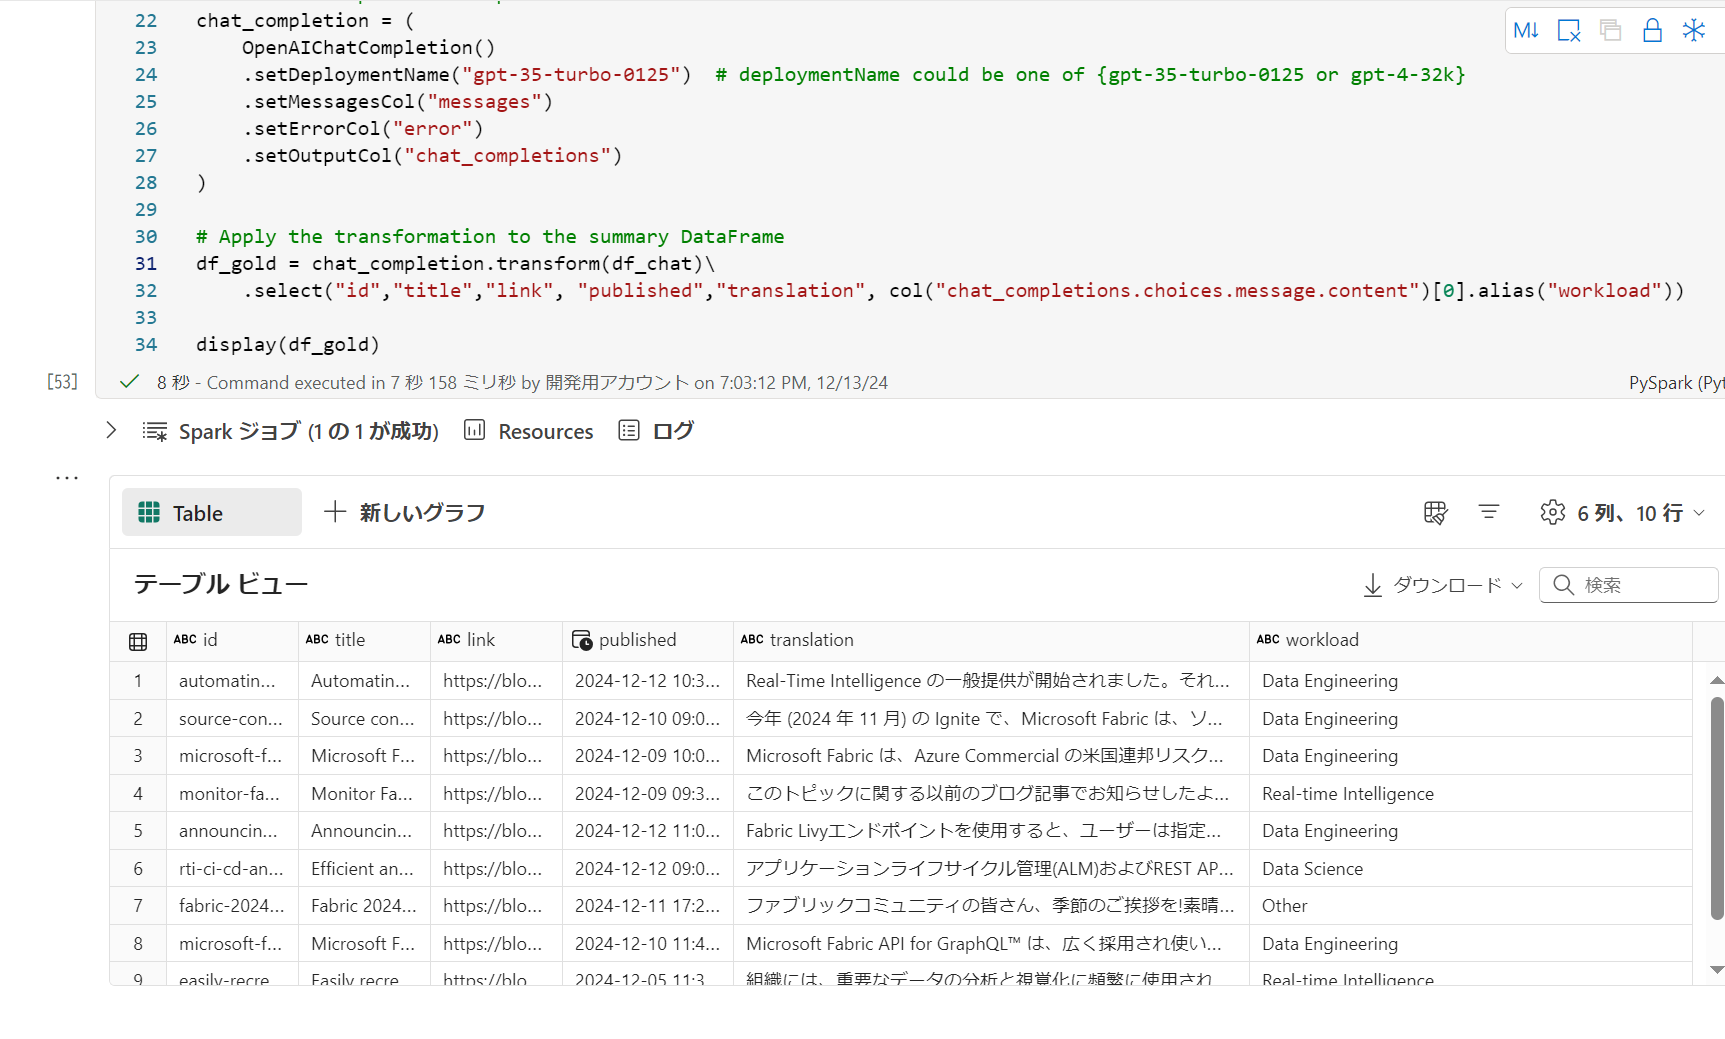Click the table vertical scrollbar thumb
1725x1039 pixels.
[1717, 808]
